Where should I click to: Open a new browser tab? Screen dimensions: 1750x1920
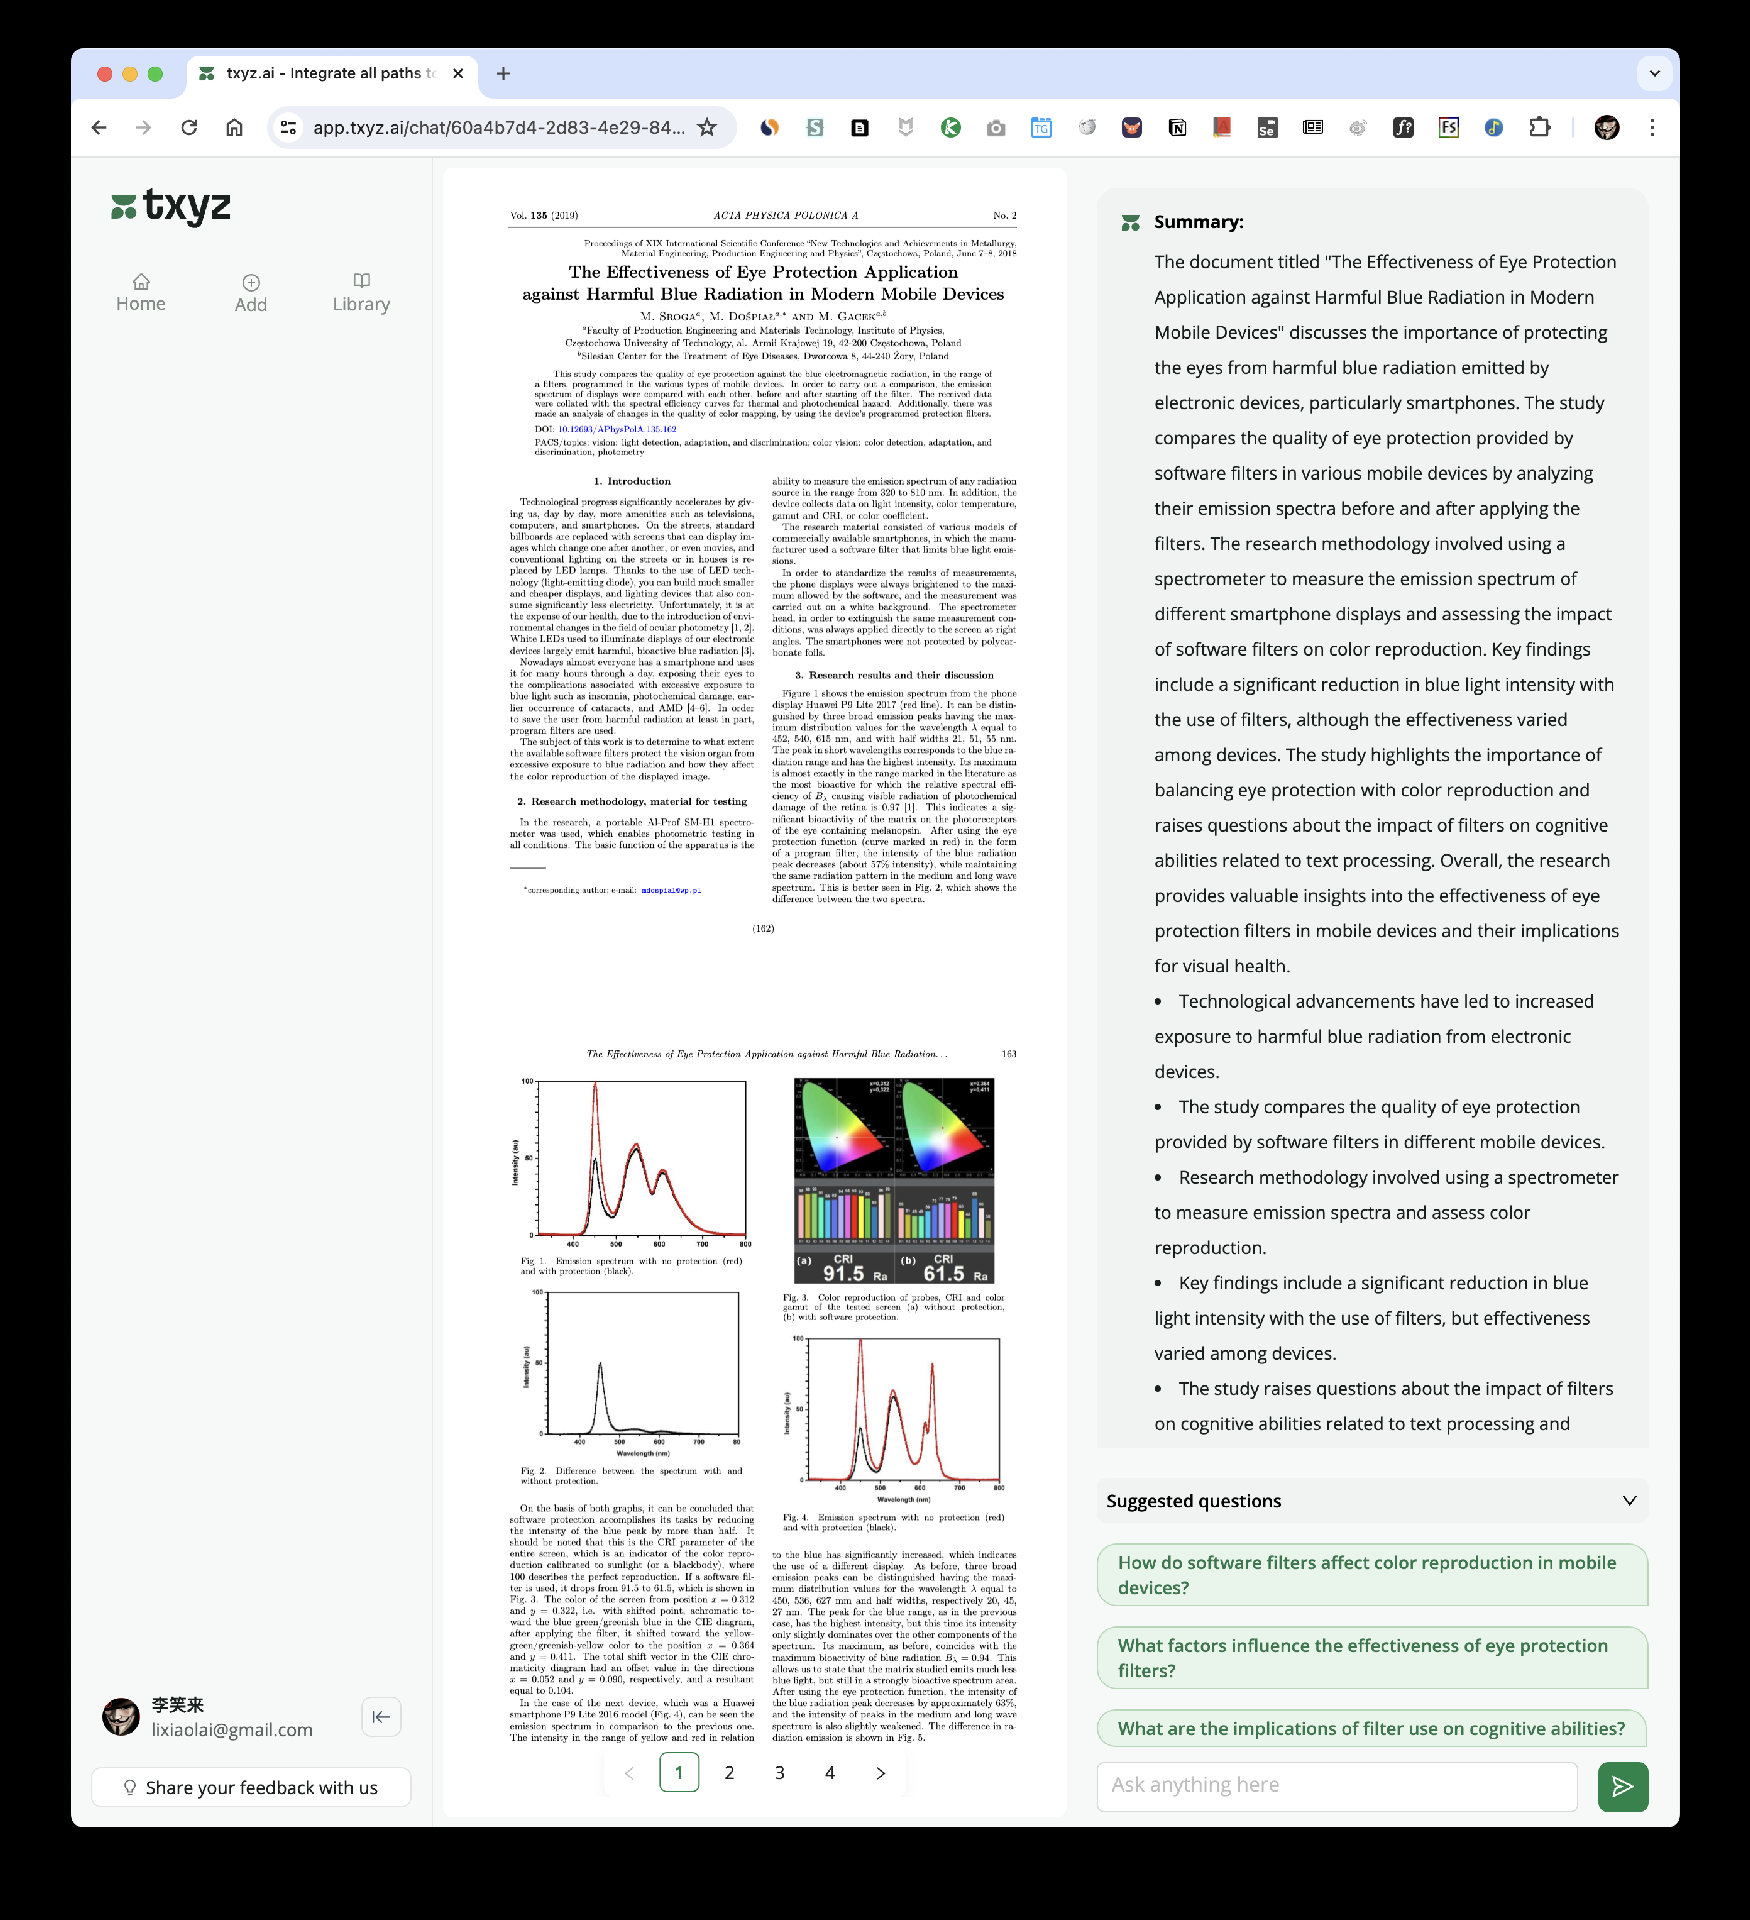503,73
